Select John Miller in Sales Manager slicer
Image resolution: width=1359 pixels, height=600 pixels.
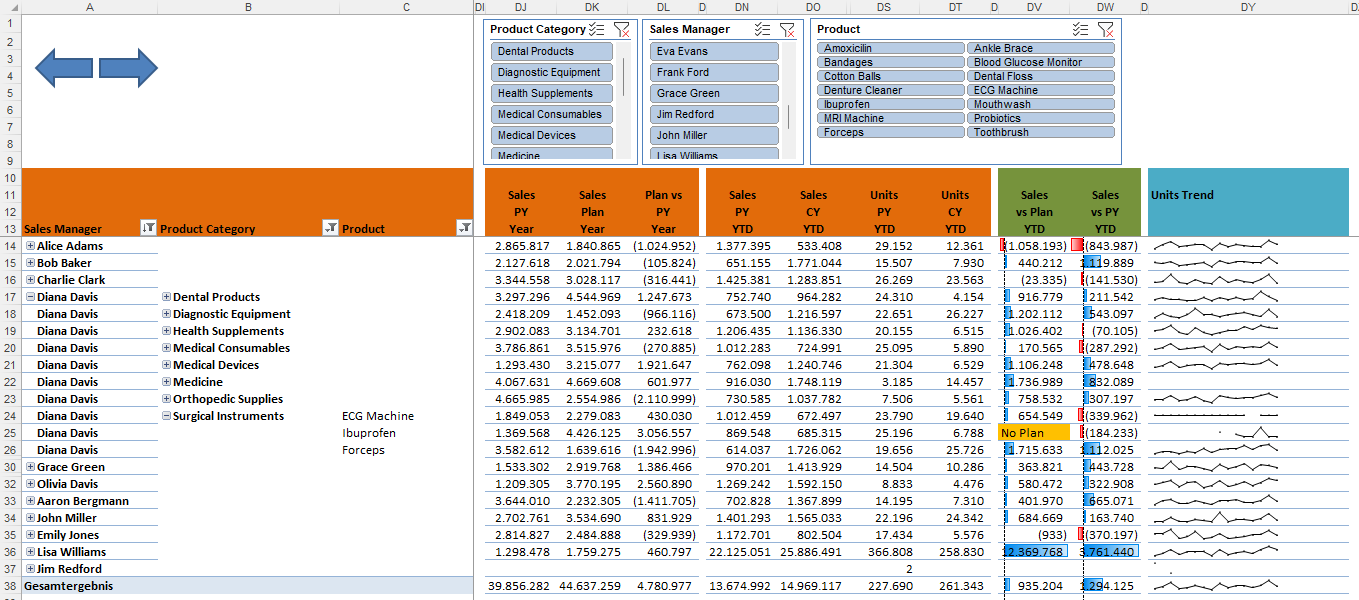click(x=714, y=135)
